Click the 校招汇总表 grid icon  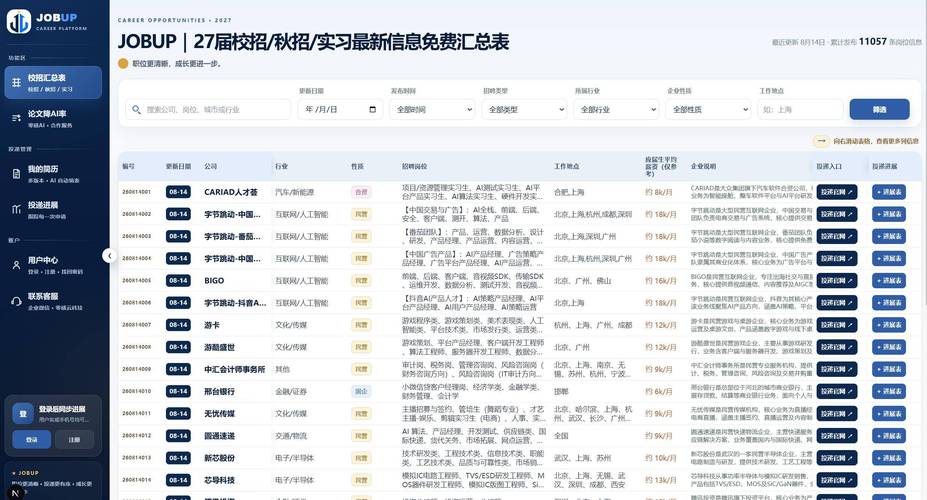tap(17, 83)
